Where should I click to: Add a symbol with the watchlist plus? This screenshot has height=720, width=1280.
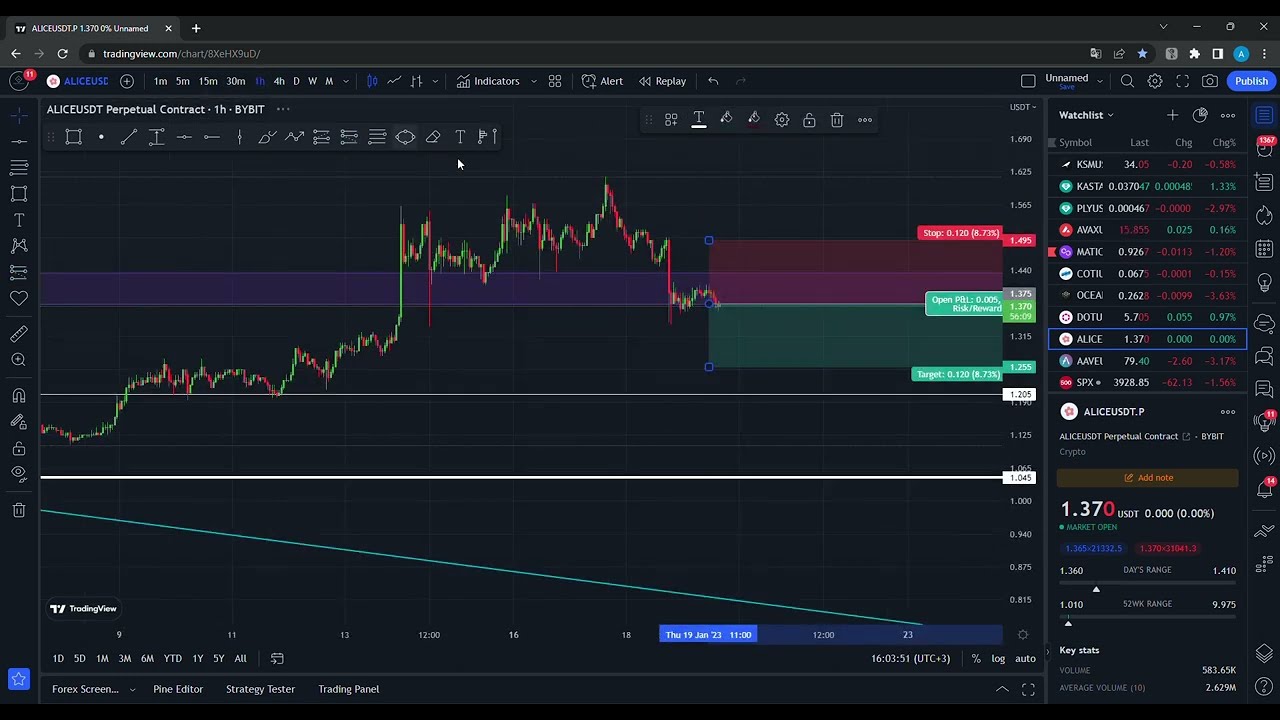point(1172,115)
